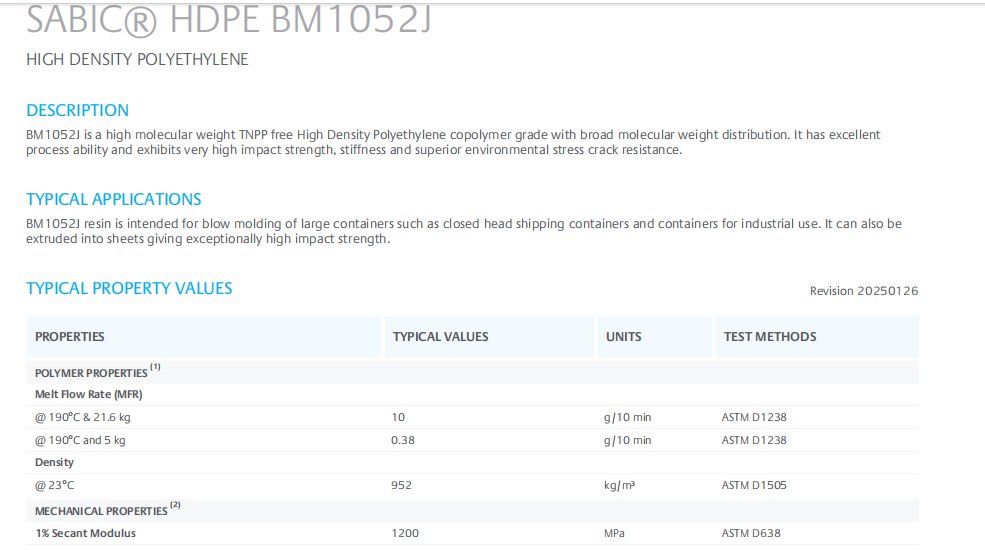Click the Revision 20250126 text
The height and width of the screenshot is (550, 985).
[x=864, y=291]
